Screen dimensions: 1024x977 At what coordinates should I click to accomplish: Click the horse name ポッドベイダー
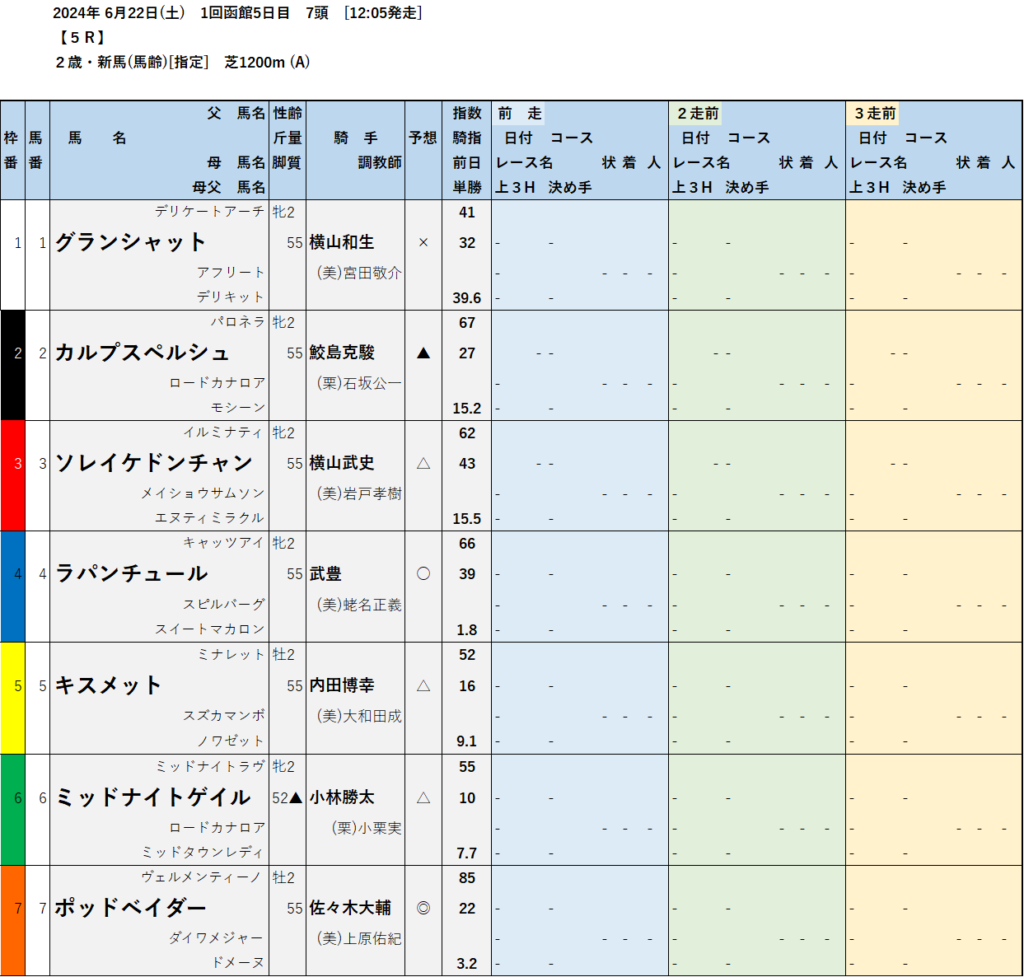[131, 908]
